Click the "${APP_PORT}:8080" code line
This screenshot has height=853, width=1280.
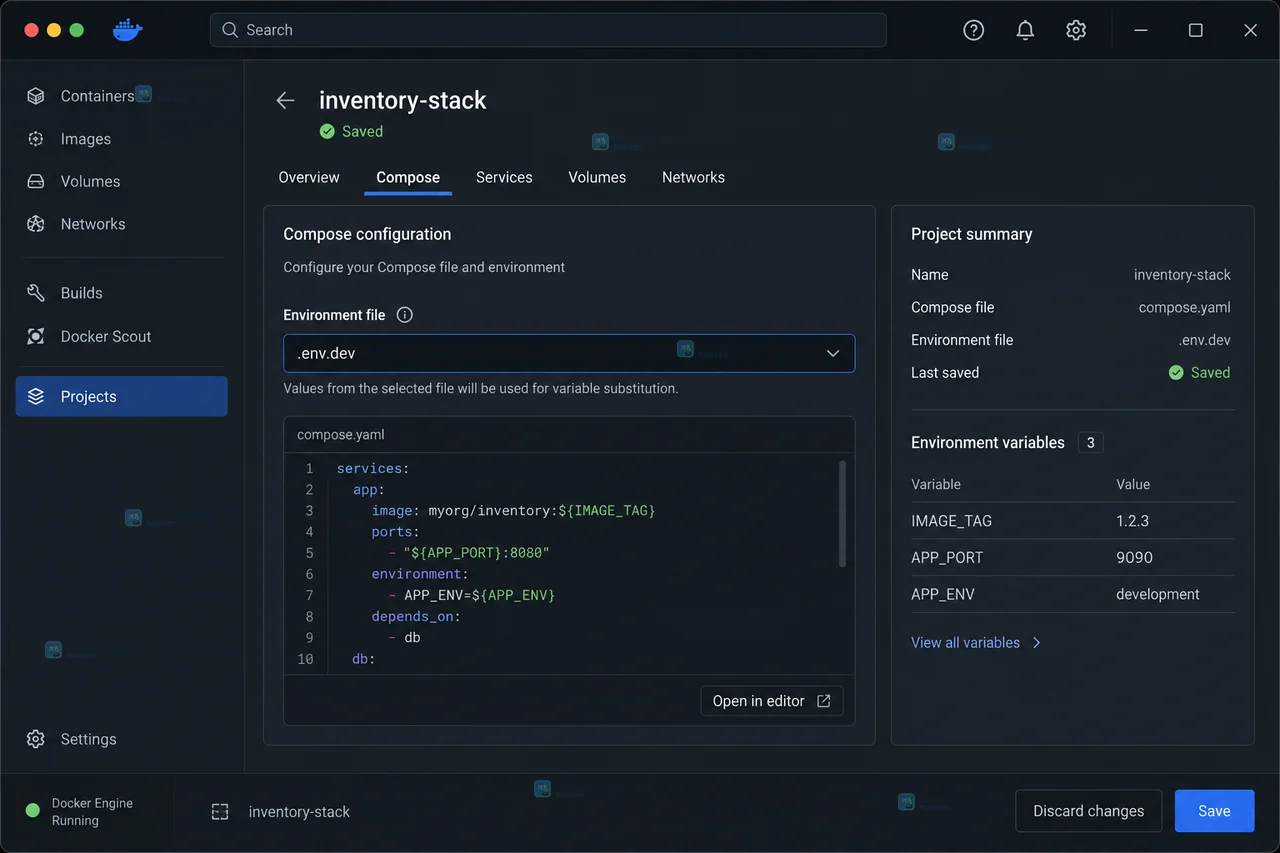coord(470,553)
